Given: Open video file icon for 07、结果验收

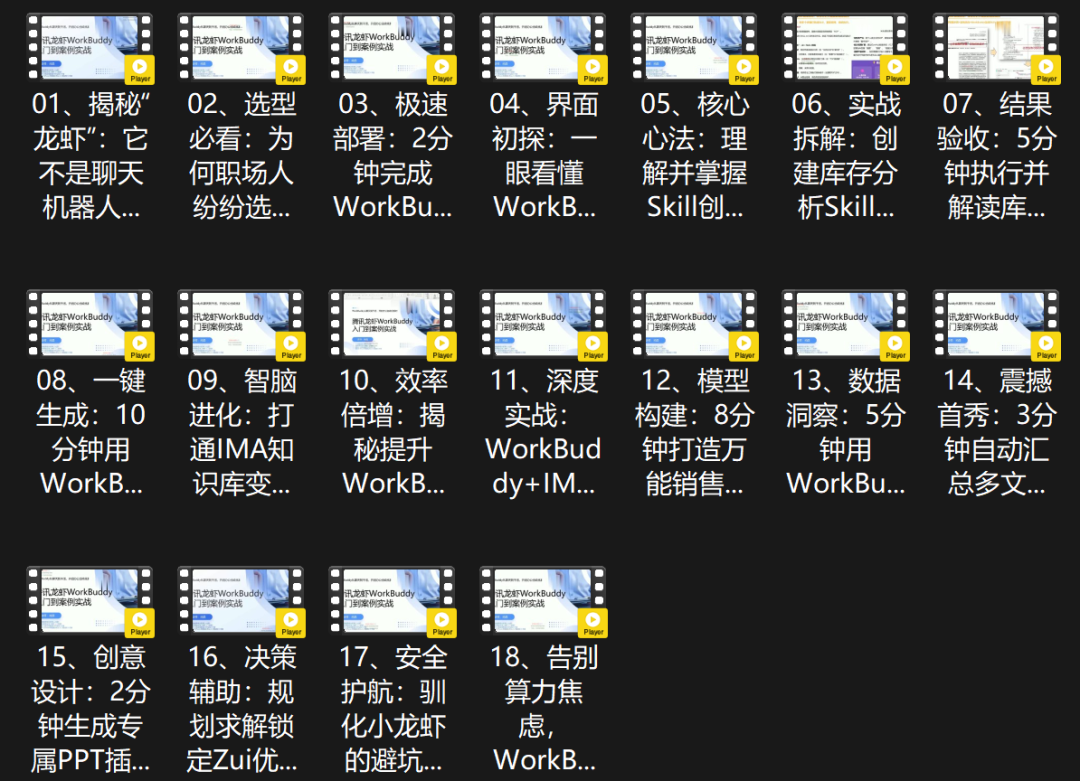Looking at the screenshot, I should [997, 48].
